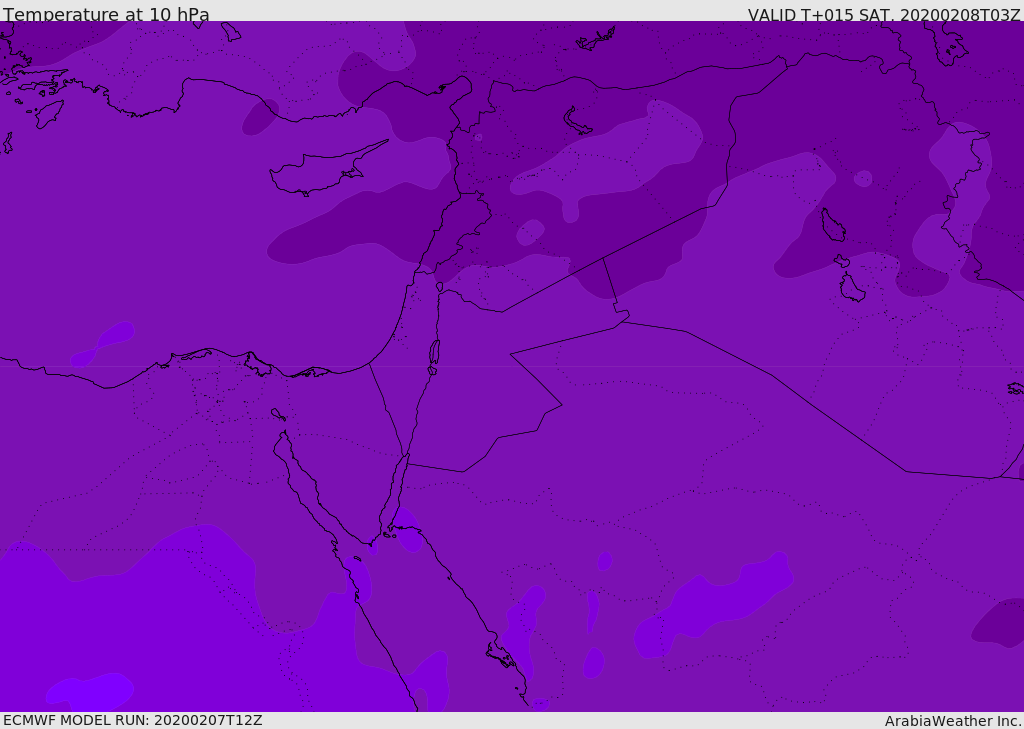This screenshot has height=729, width=1024.
Task: Click the 'VALID T+015 SAT. 20200208T03Z' timestamp
Action: (x=884, y=15)
